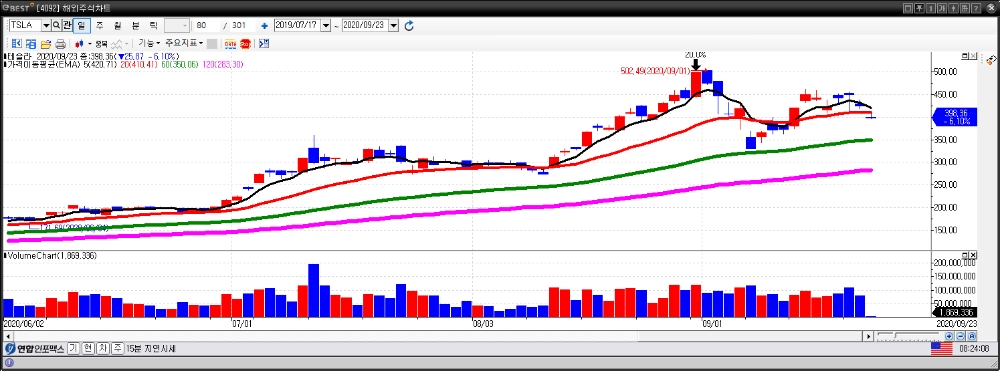Image resolution: width=1000 pixels, height=371 pixels.
Task: Open the 주요지표 indicators menu
Action: [x=184, y=43]
